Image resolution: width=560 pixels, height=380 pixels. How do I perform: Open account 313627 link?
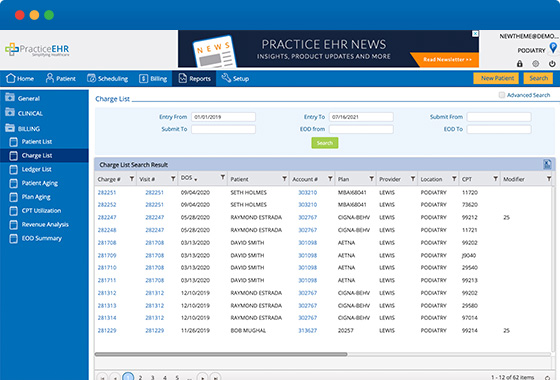308,330
